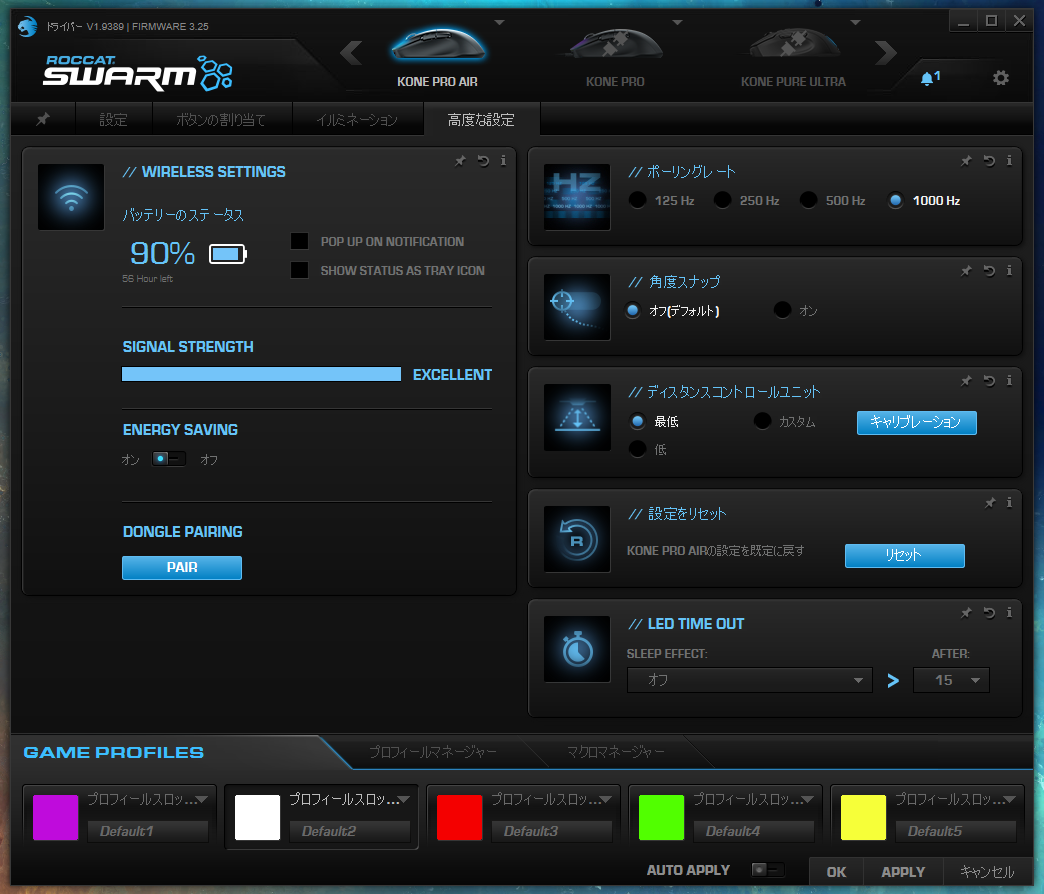
Task: Show info for LED TIME OUT panel
Action: [1009, 613]
